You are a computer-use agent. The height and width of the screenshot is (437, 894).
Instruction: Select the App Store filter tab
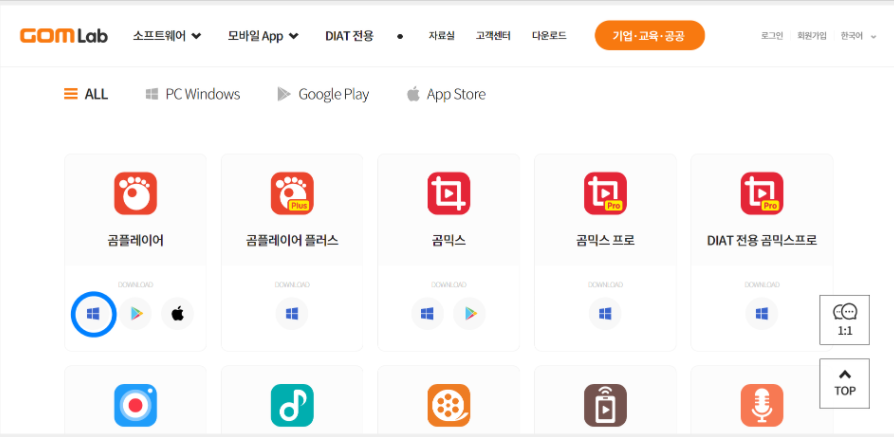[446, 94]
